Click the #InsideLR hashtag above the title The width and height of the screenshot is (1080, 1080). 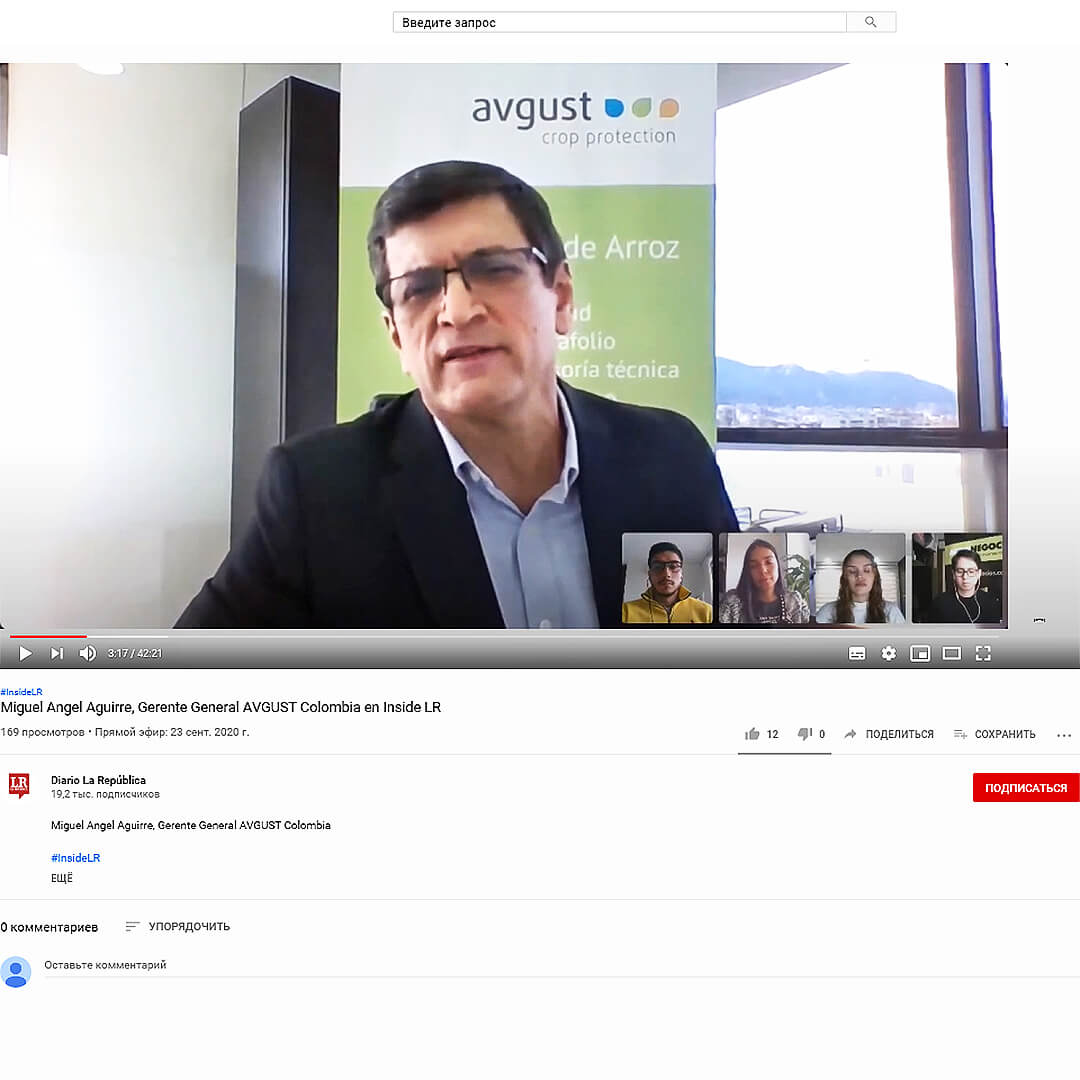pos(21,692)
